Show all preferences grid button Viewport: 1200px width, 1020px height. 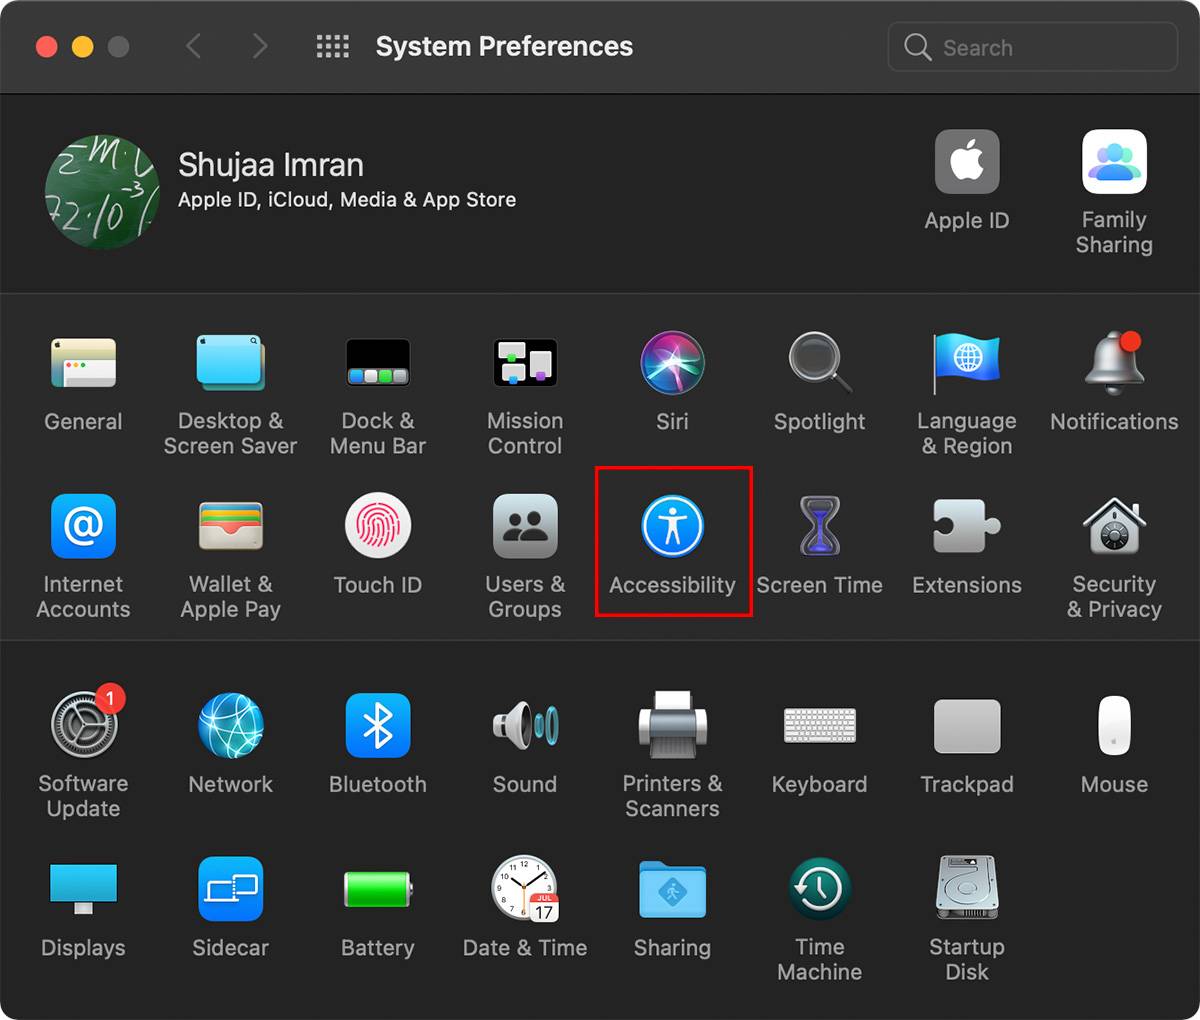point(332,46)
